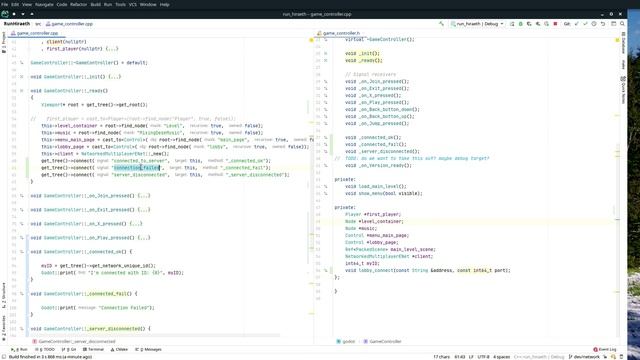
Task: Open the View menu
Action: pos(27,4)
